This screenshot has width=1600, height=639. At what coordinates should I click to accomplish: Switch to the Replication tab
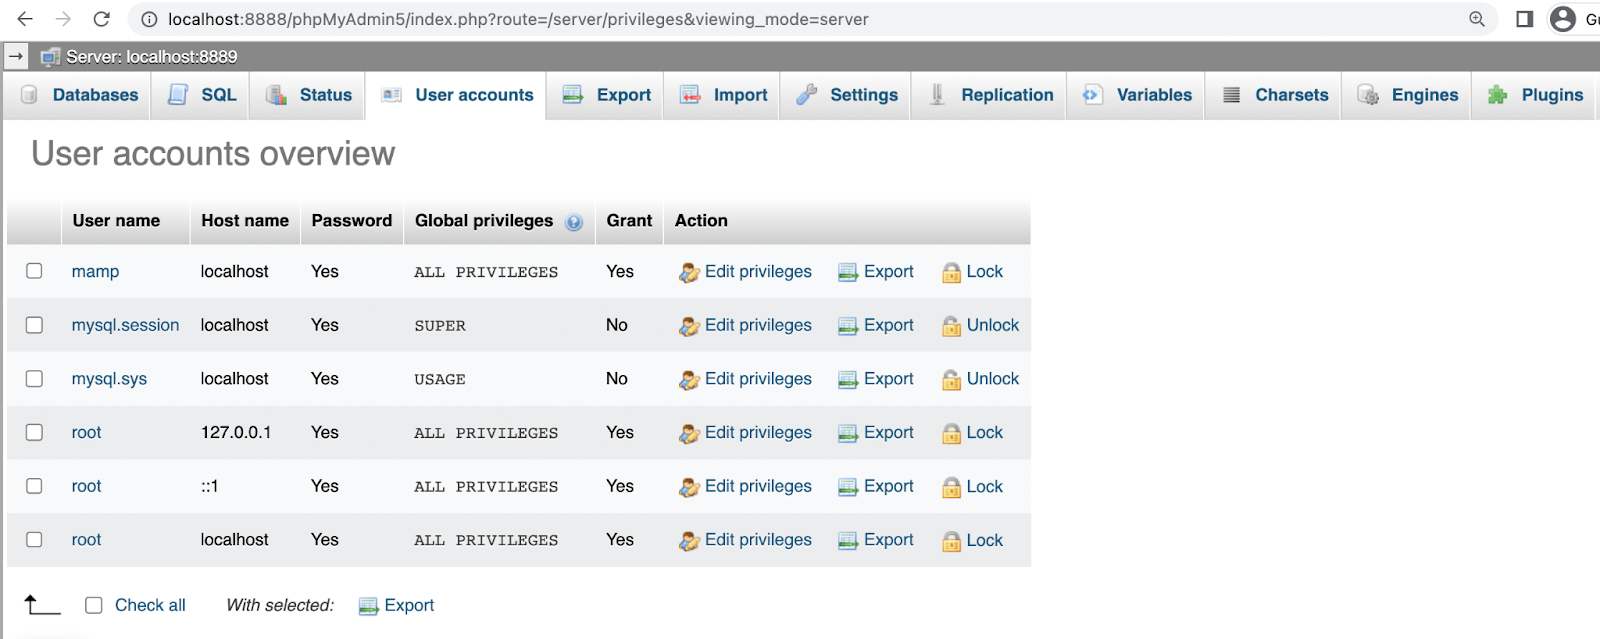pos(990,95)
